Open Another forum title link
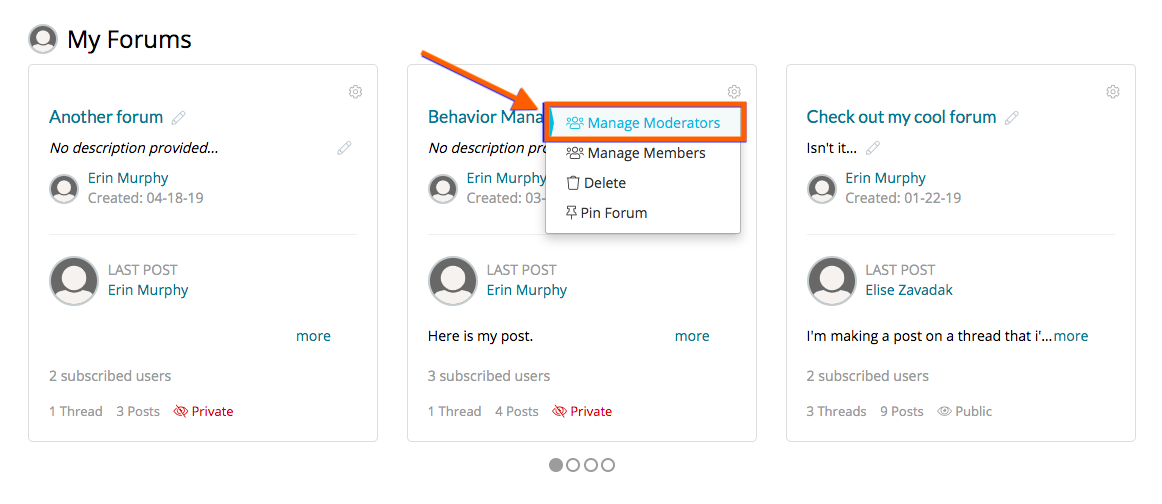1162x504 pixels. click(x=106, y=117)
